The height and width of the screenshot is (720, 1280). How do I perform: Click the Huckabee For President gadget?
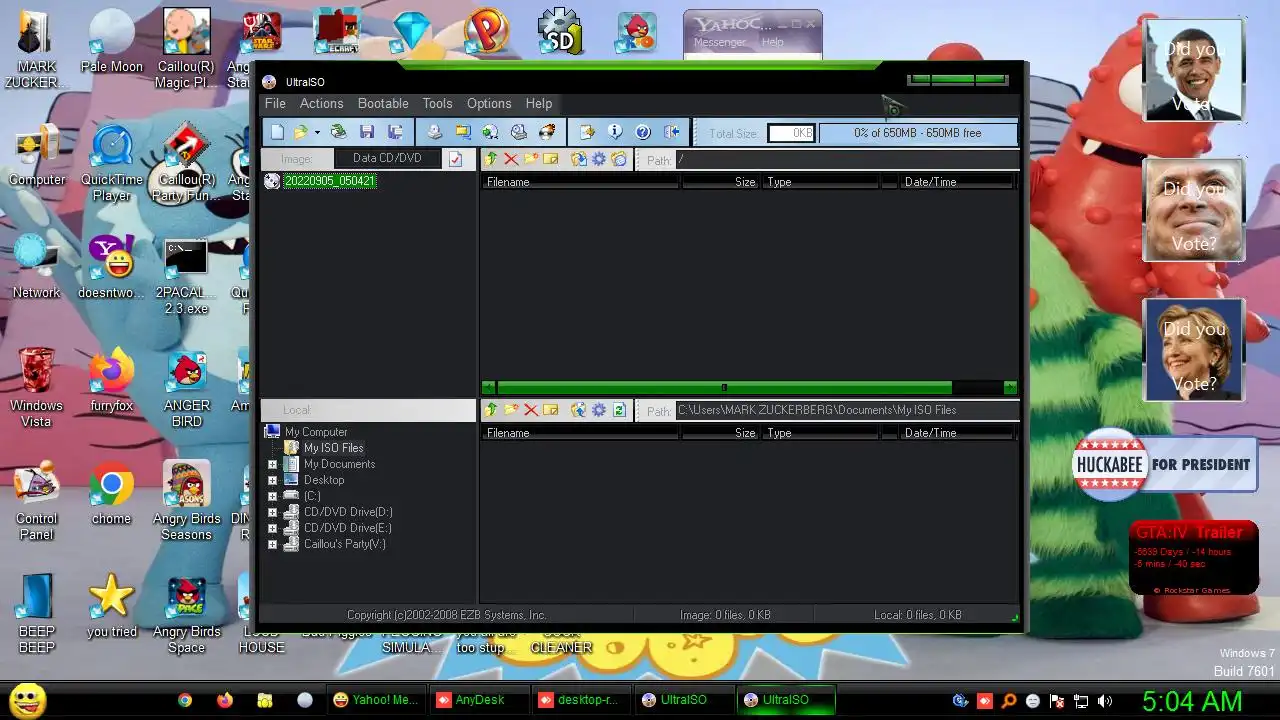(1164, 465)
